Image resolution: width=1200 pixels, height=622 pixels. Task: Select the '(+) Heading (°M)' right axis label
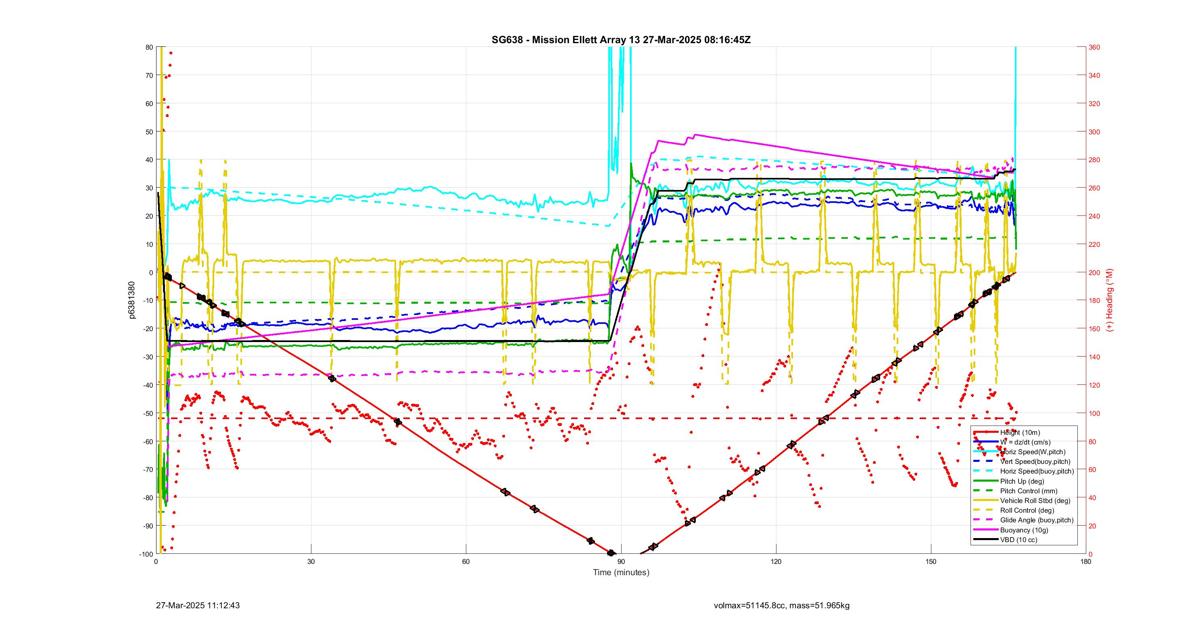click(1110, 300)
